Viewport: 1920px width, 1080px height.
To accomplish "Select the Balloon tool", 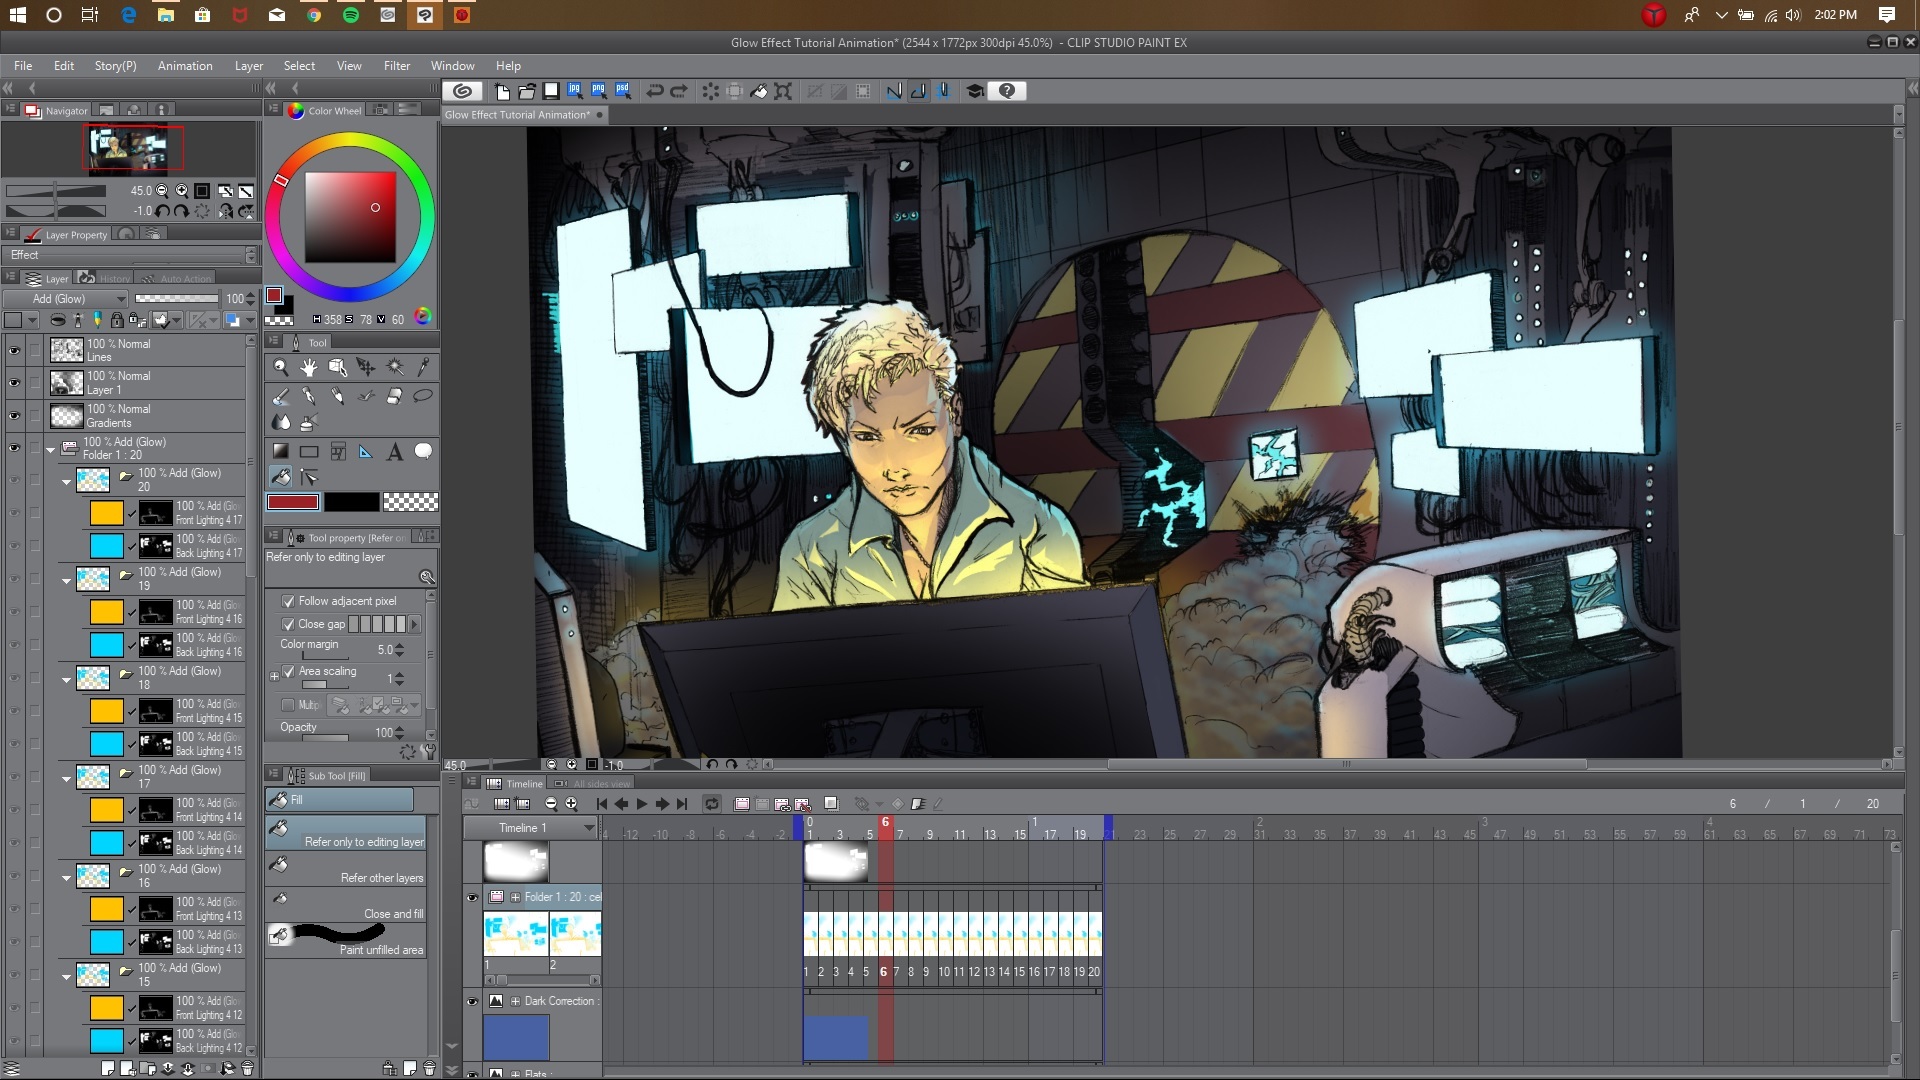I will [423, 452].
